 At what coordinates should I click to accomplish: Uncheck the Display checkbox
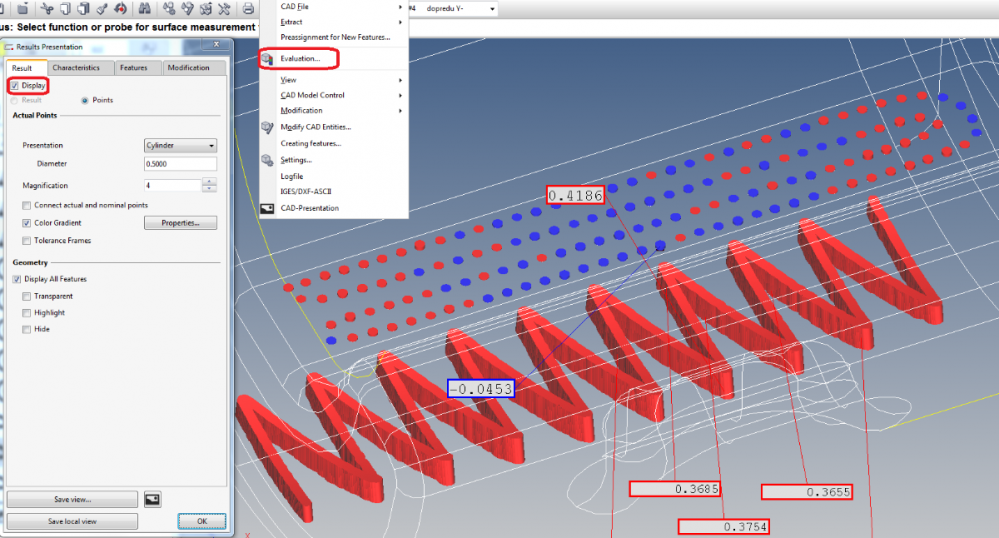coord(15,86)
